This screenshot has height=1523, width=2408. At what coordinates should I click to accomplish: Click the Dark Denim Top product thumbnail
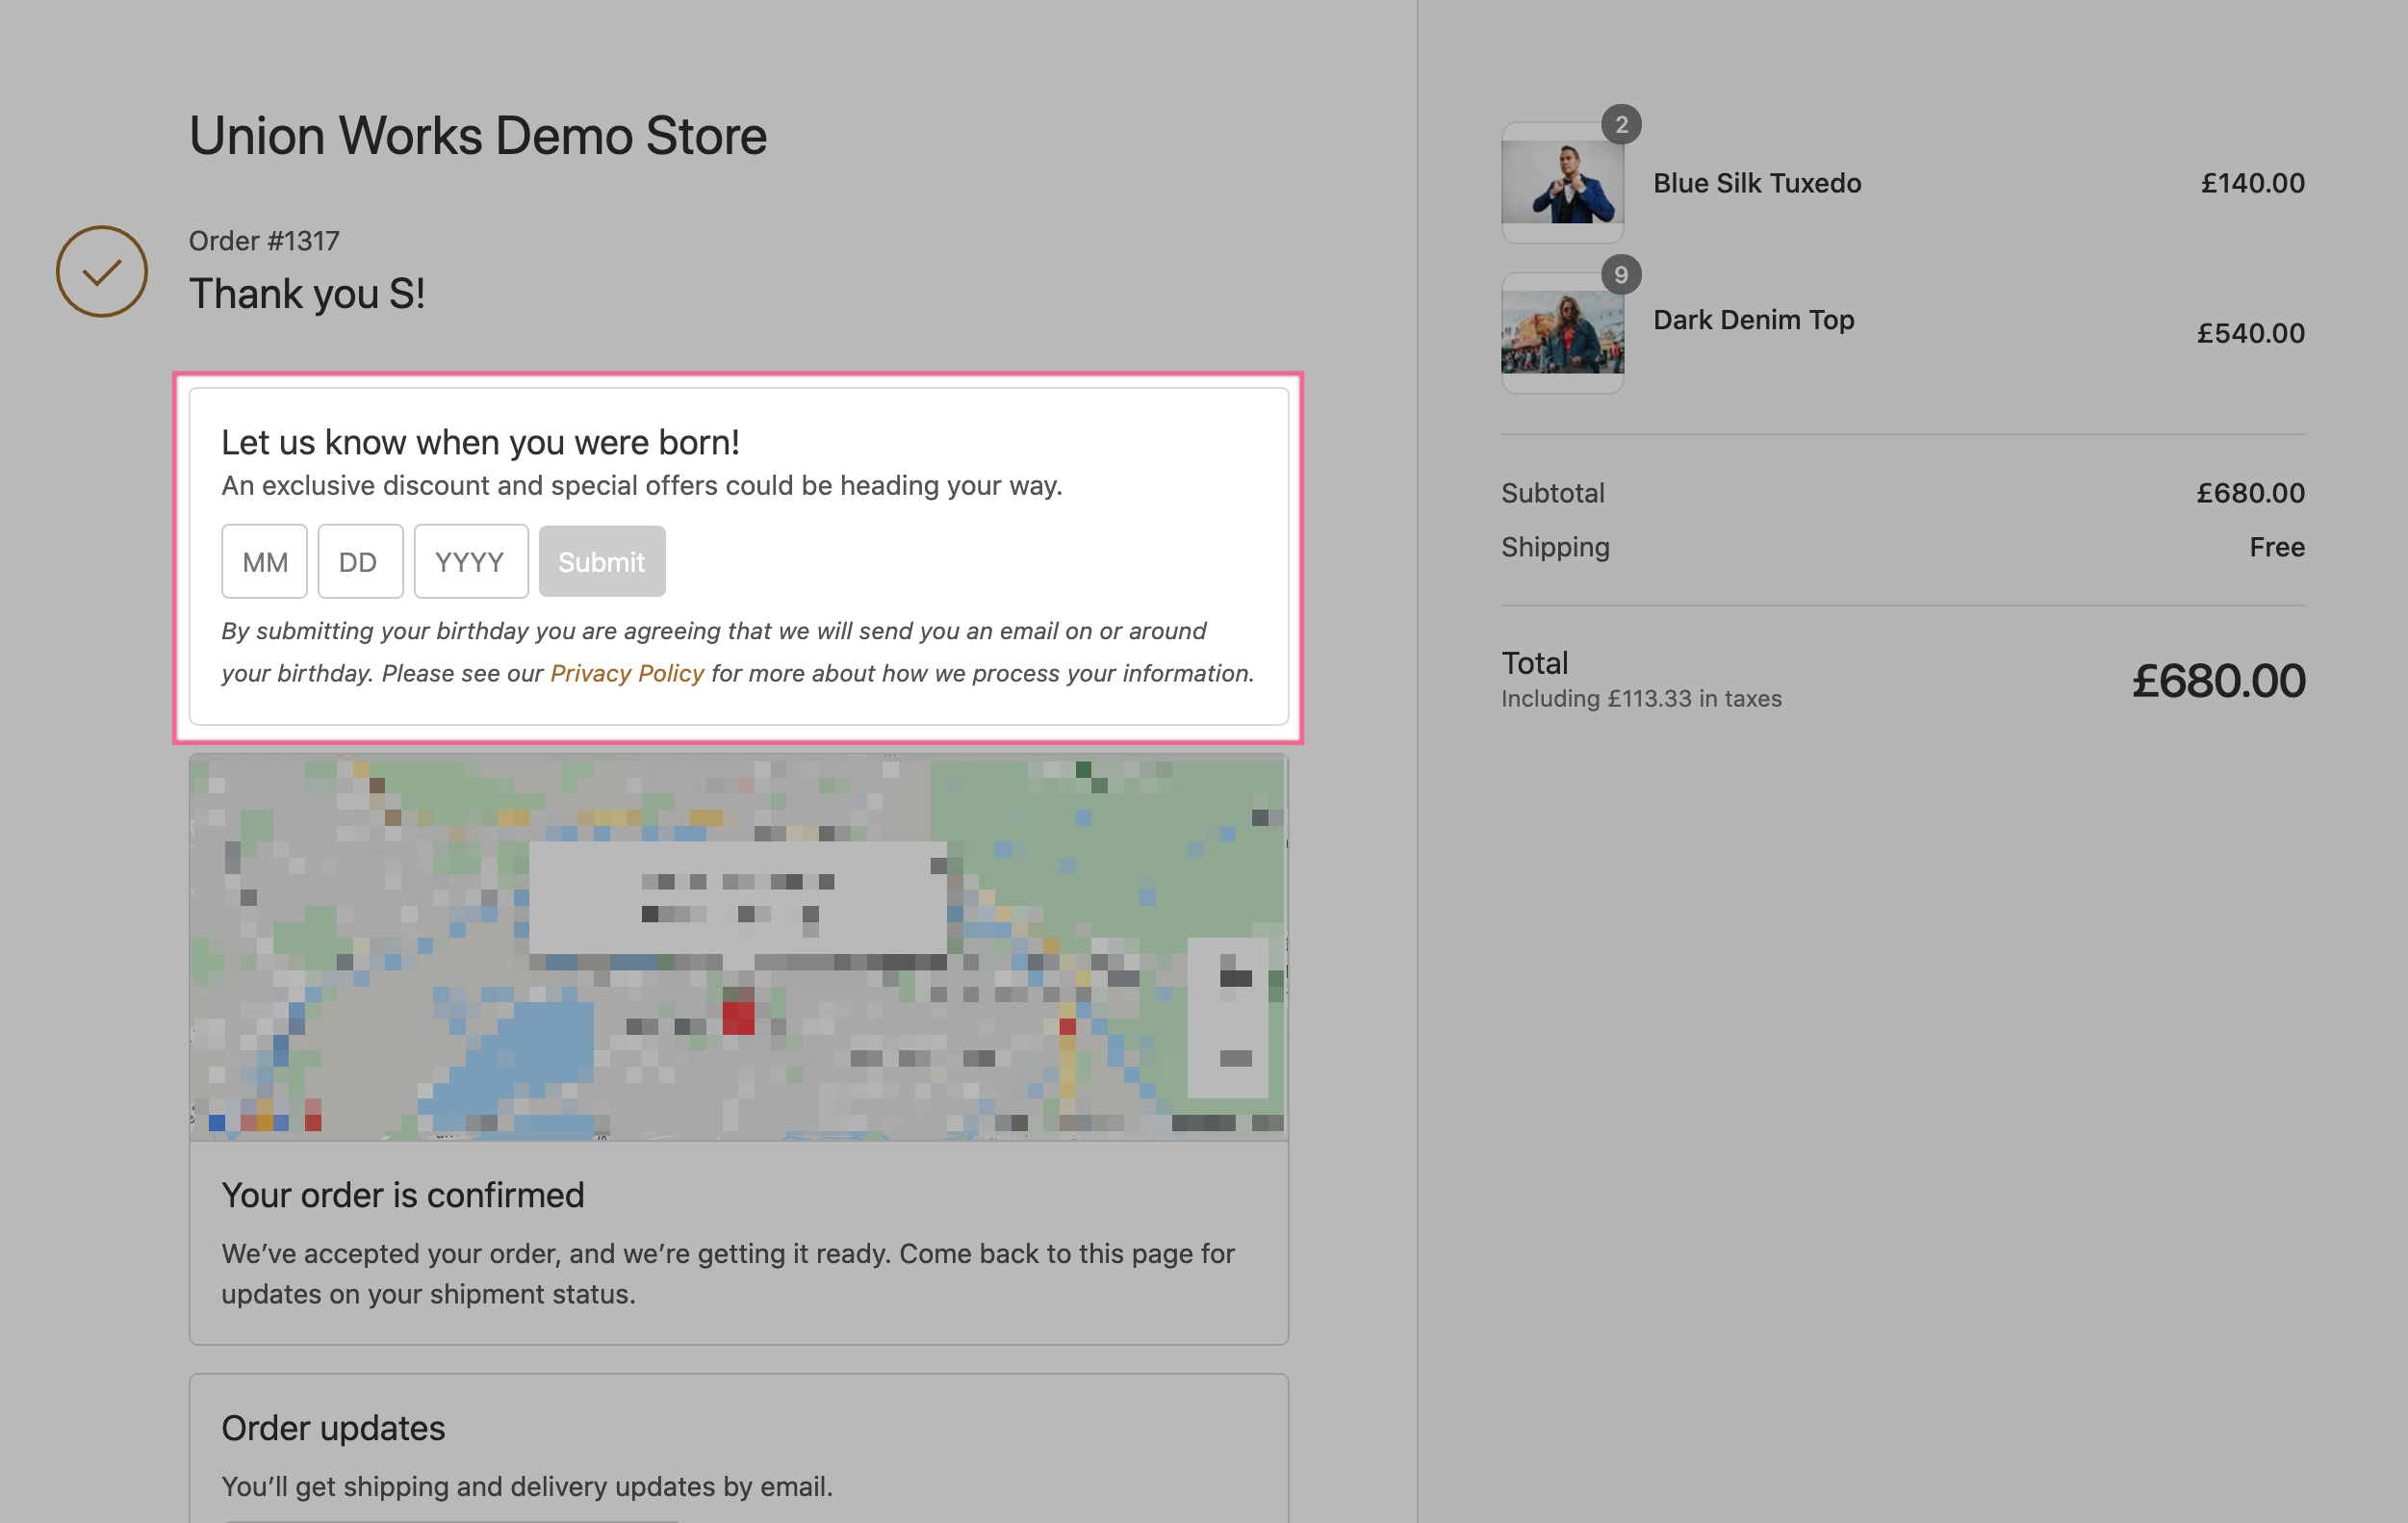click(1561, 333)
